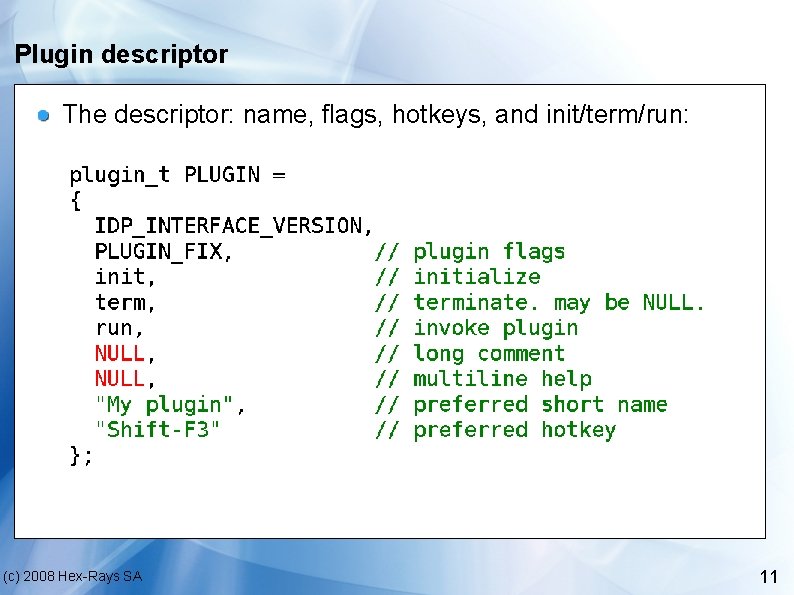The image size is (794, 595).
Task: Click the "(c) 2008 Hex-Rays SA" footer
Action: [72, 576]
